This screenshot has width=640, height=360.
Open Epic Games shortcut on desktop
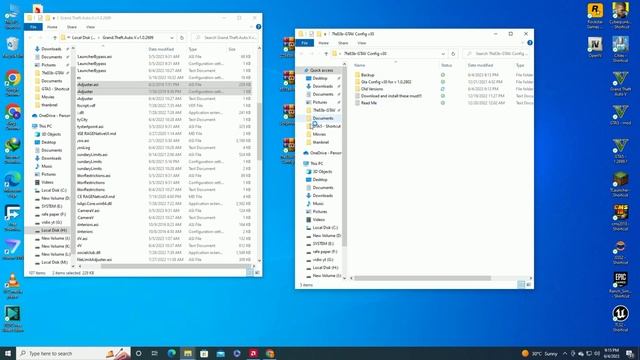pos(620,284)
